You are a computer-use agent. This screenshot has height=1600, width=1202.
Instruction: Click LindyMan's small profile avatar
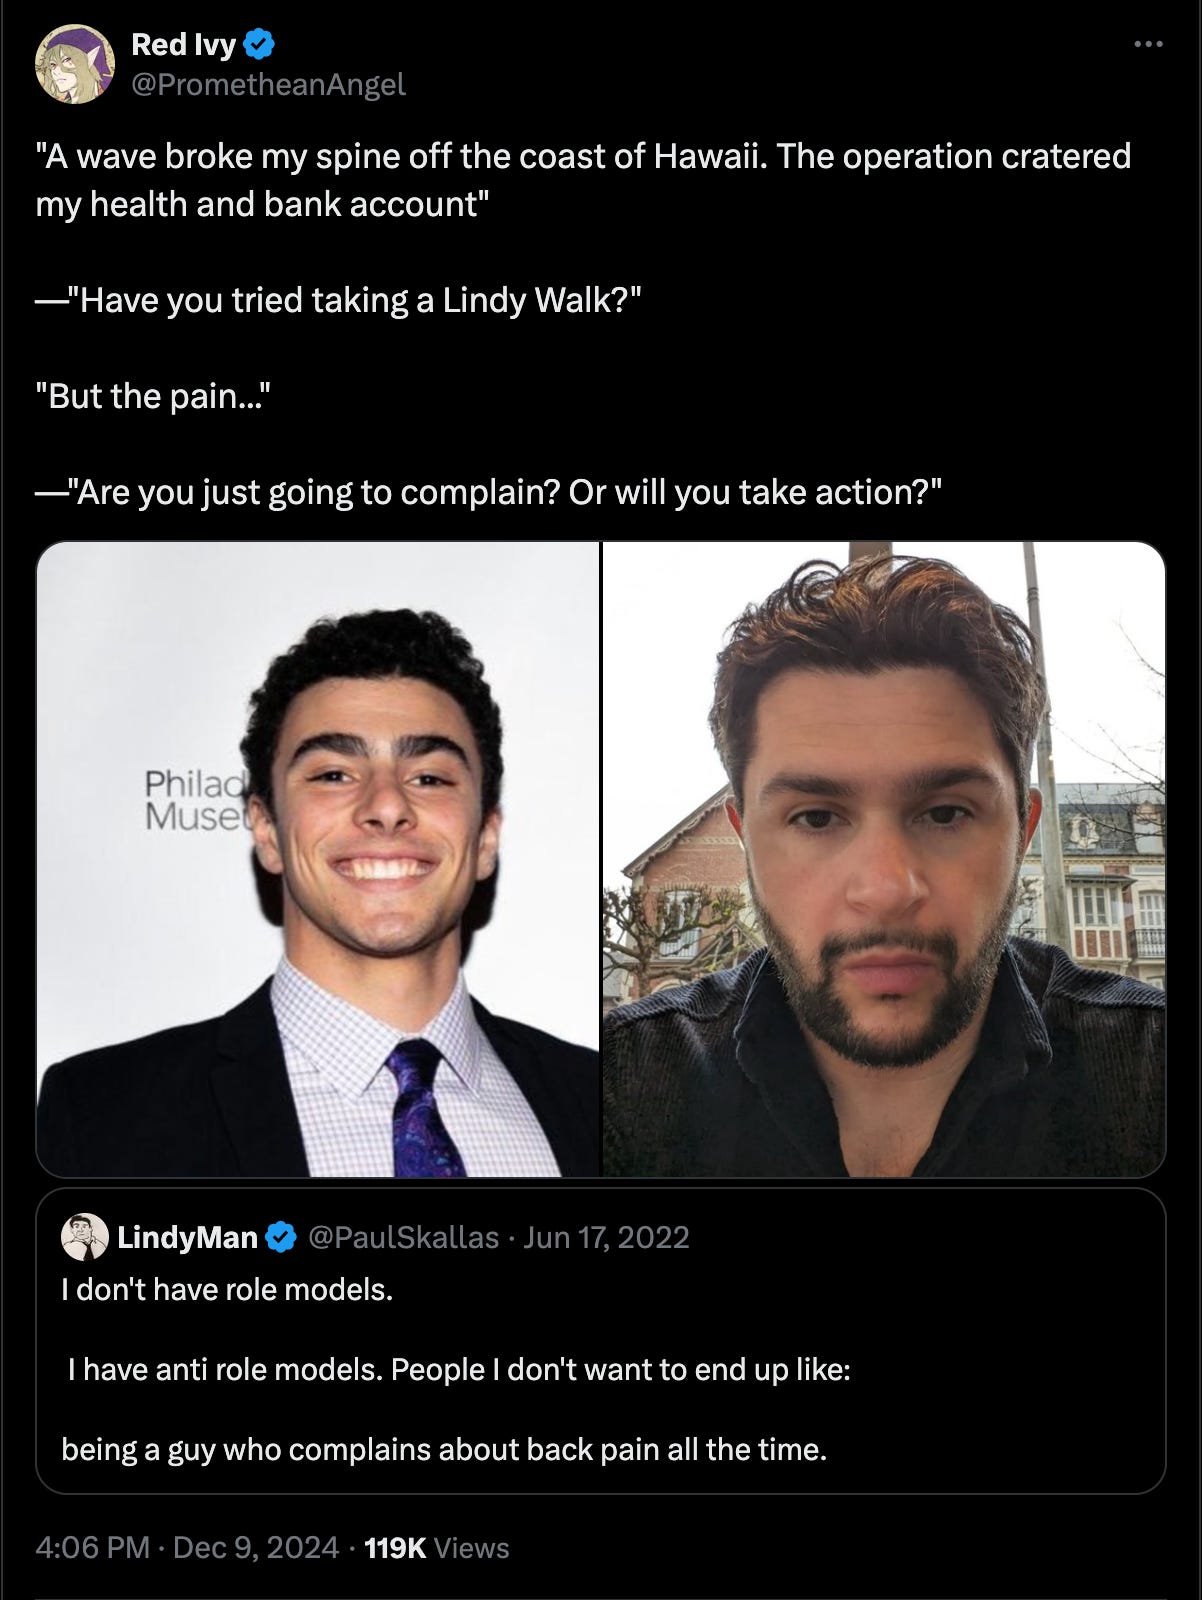85,1237
